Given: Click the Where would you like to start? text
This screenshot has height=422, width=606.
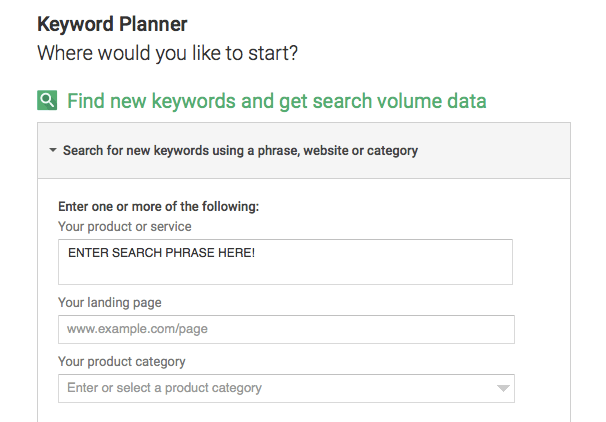Looking at the screenshot, I should pos(167,53).
